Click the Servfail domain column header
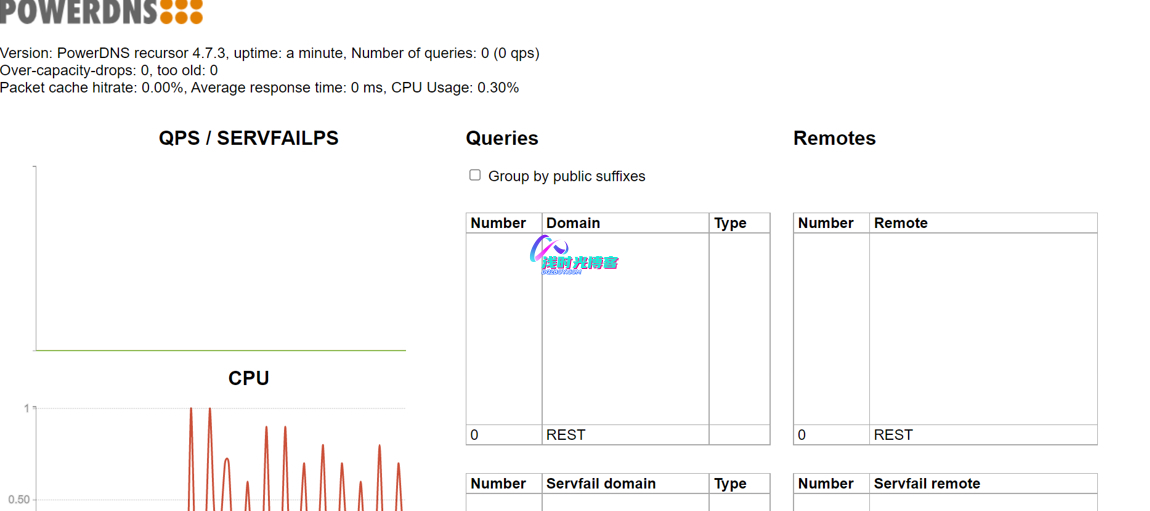The height and width of the screenshot is (511, 1150). tap(601, 483)
